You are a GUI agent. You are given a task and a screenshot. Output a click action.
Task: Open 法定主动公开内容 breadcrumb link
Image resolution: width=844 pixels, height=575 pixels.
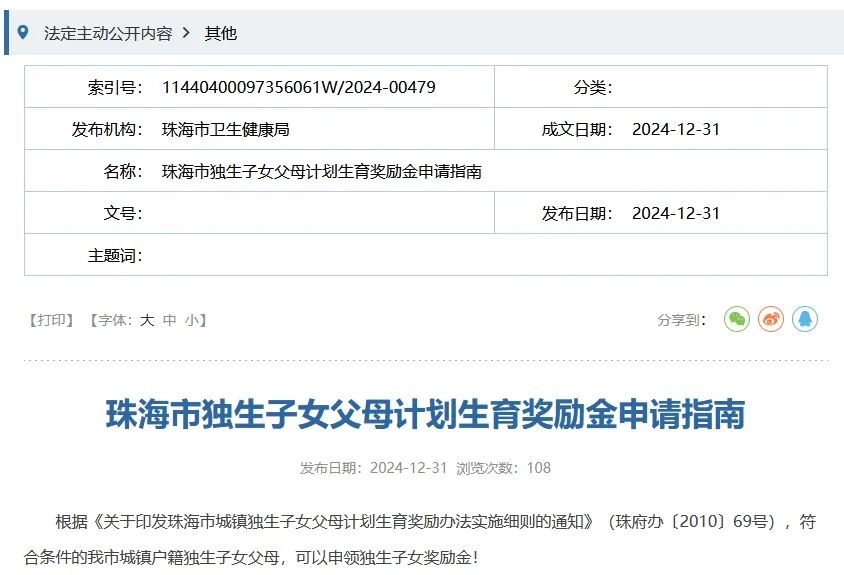coord(108,33)
